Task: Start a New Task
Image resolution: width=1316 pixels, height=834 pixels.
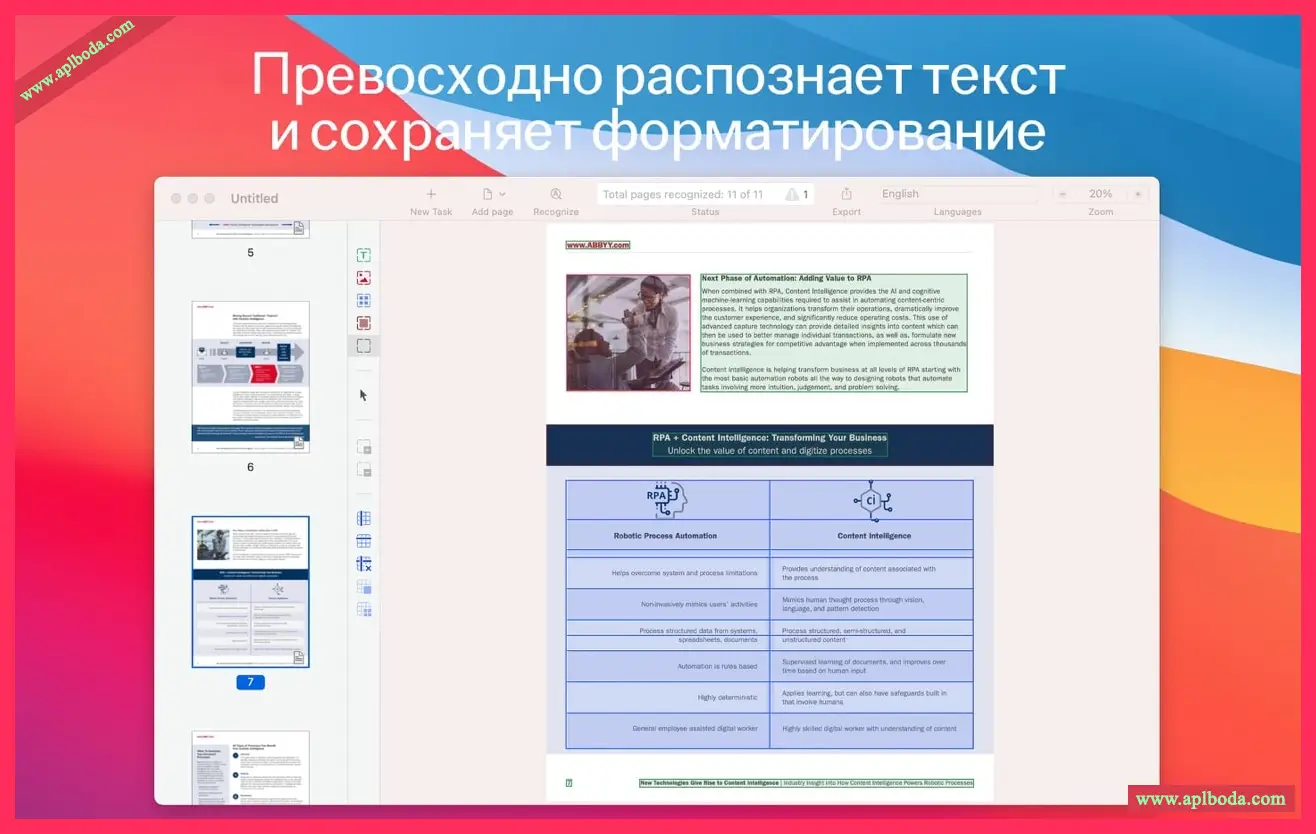Action: tap(430, 192)
